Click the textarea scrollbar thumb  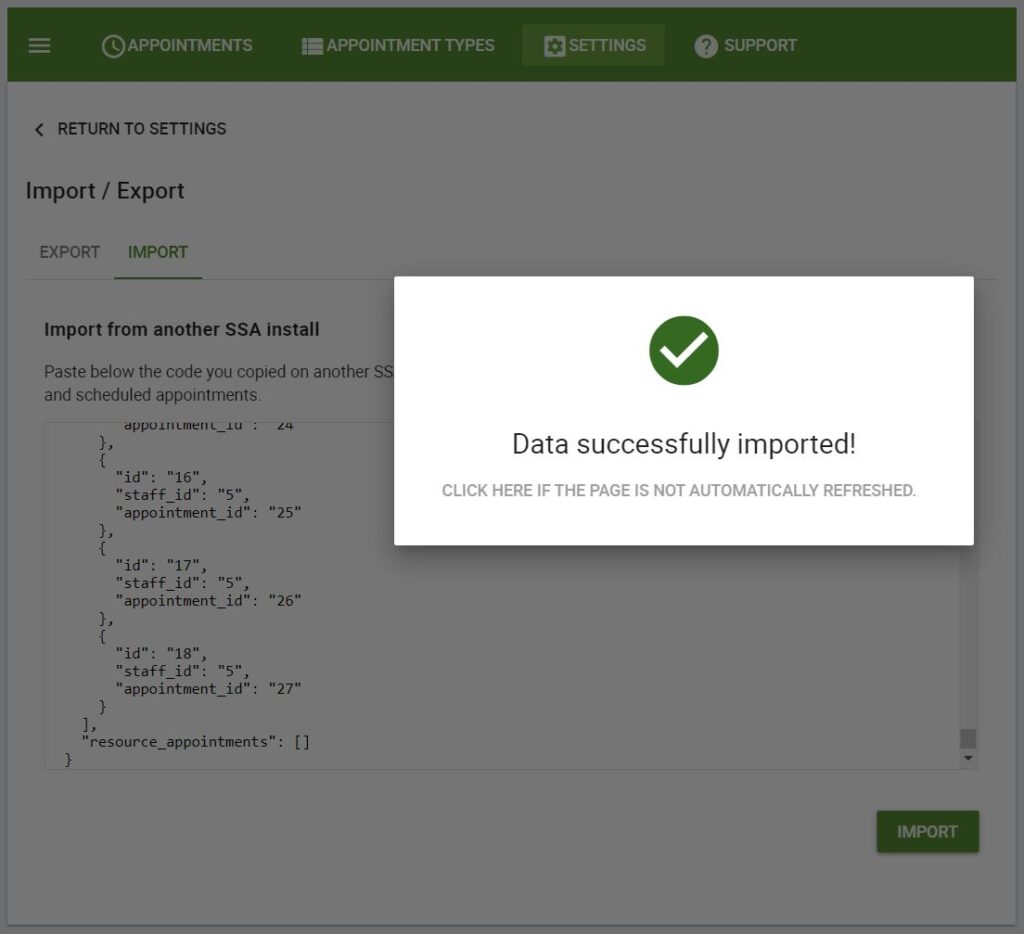tap(968, 738)
